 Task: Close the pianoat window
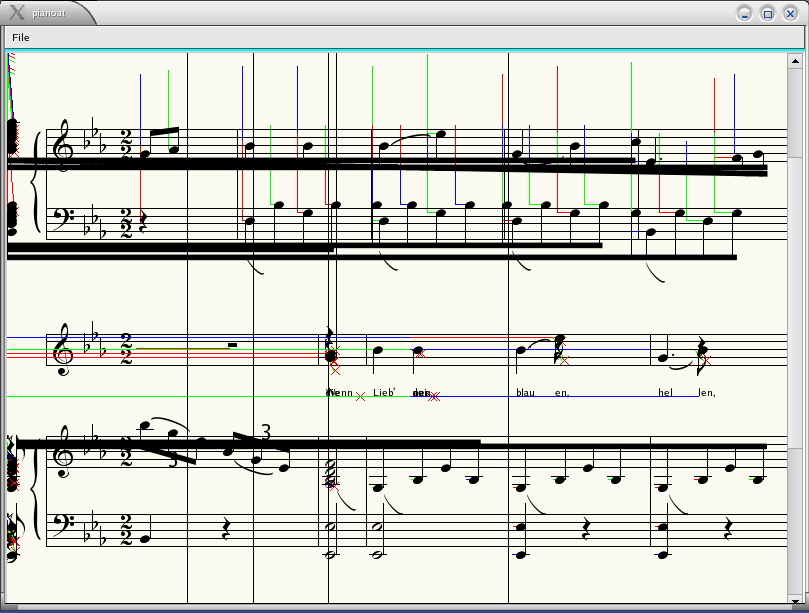coord(790,13)
